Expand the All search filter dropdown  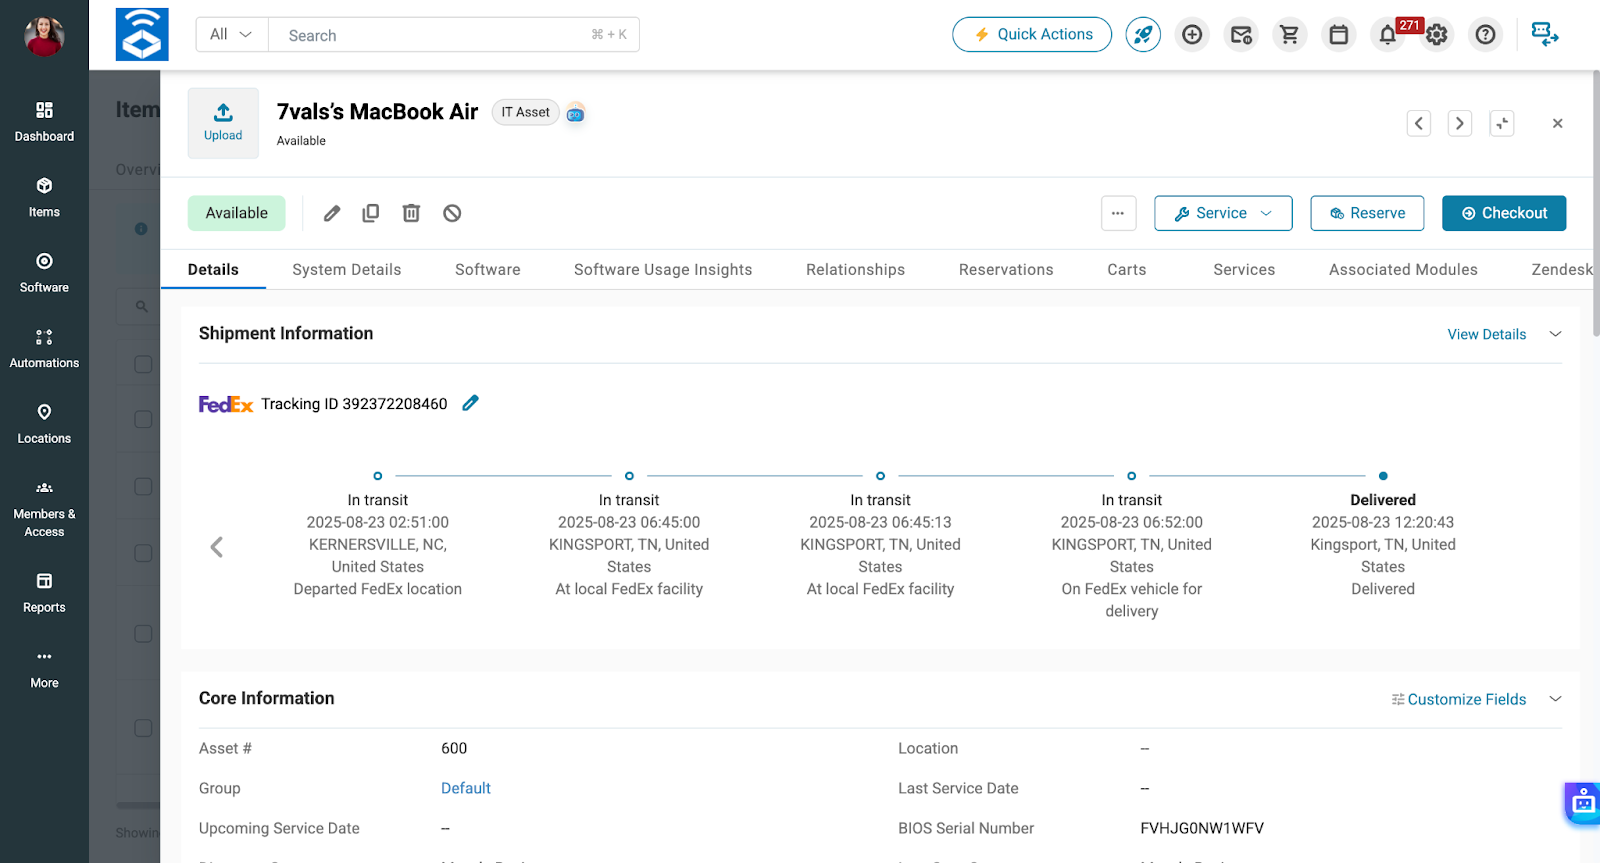[231, 35]
